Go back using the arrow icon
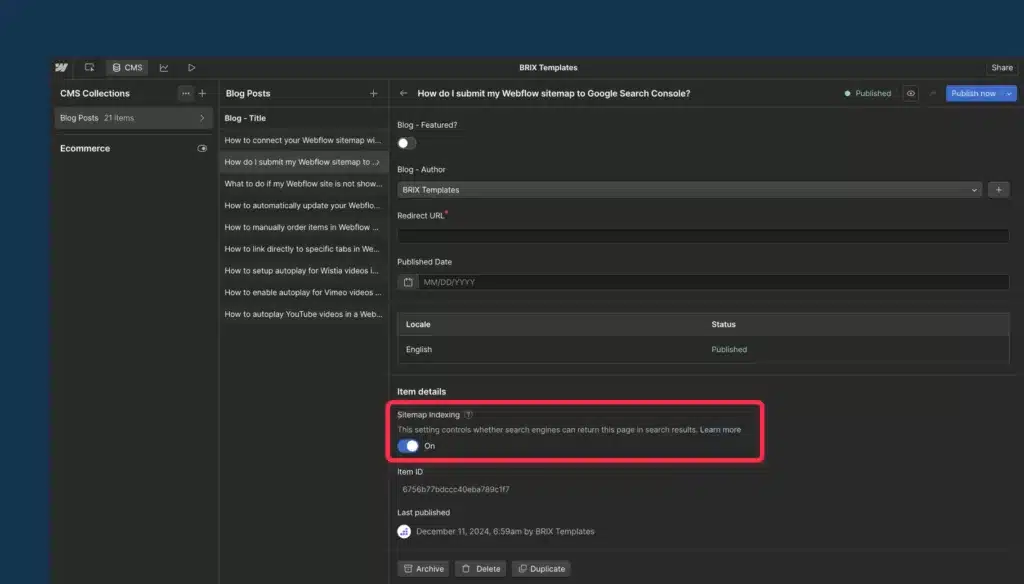This screenshot has height=584, width=1024. click(403, 93)
